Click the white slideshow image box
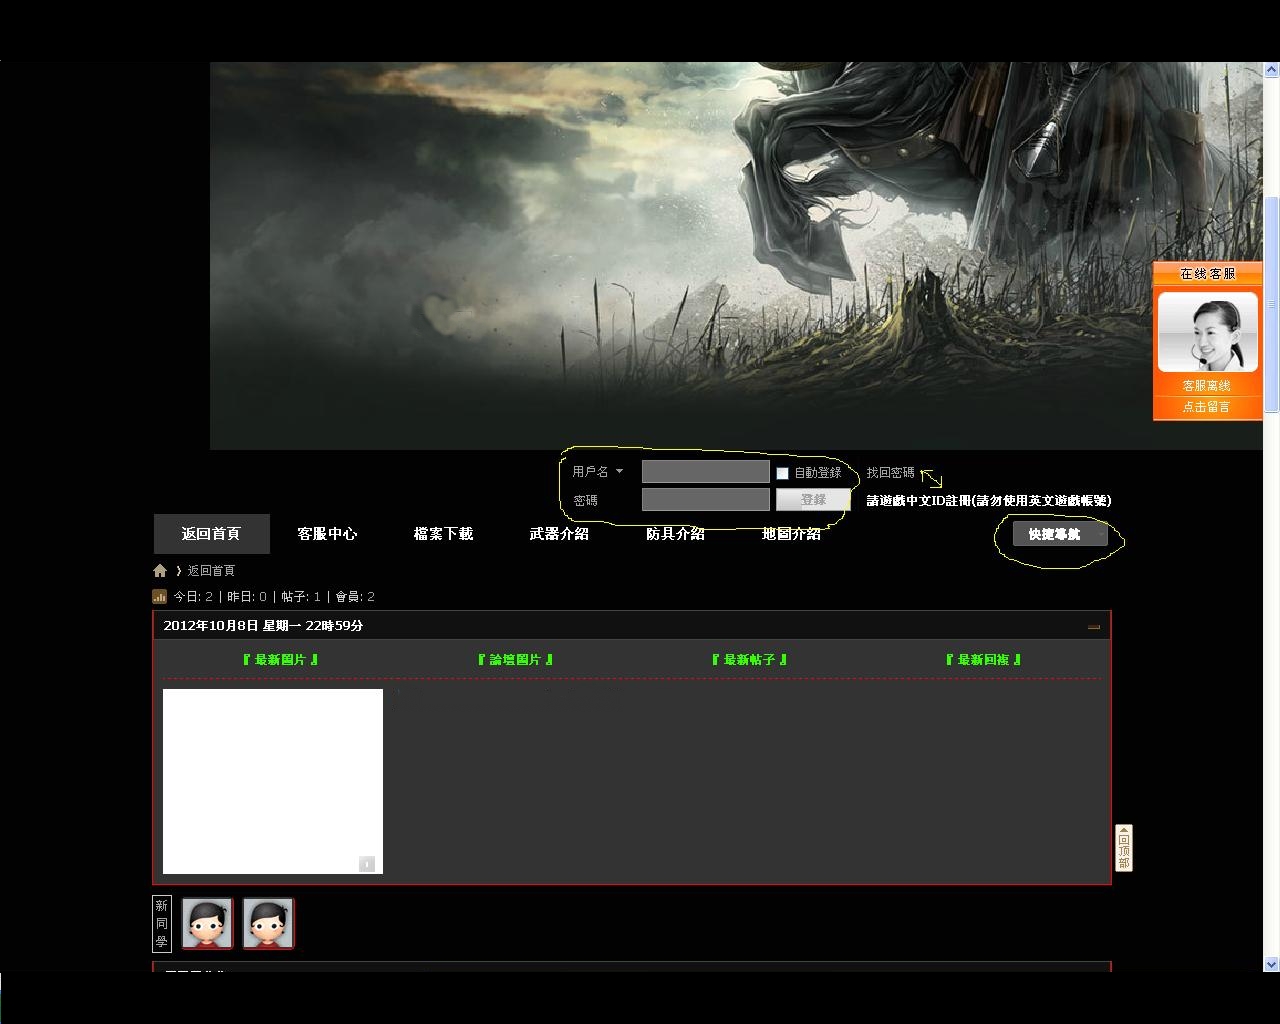The height and width of the screenshot is (1024, 1280). point(273,781)
